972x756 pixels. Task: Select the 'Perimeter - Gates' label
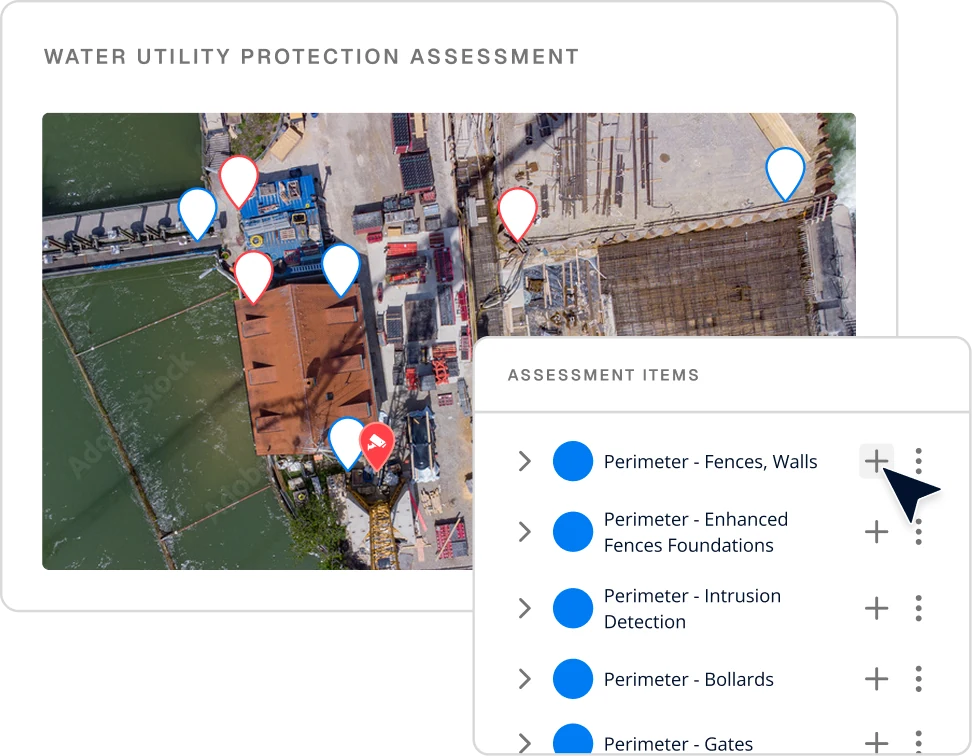coord(678,744)
